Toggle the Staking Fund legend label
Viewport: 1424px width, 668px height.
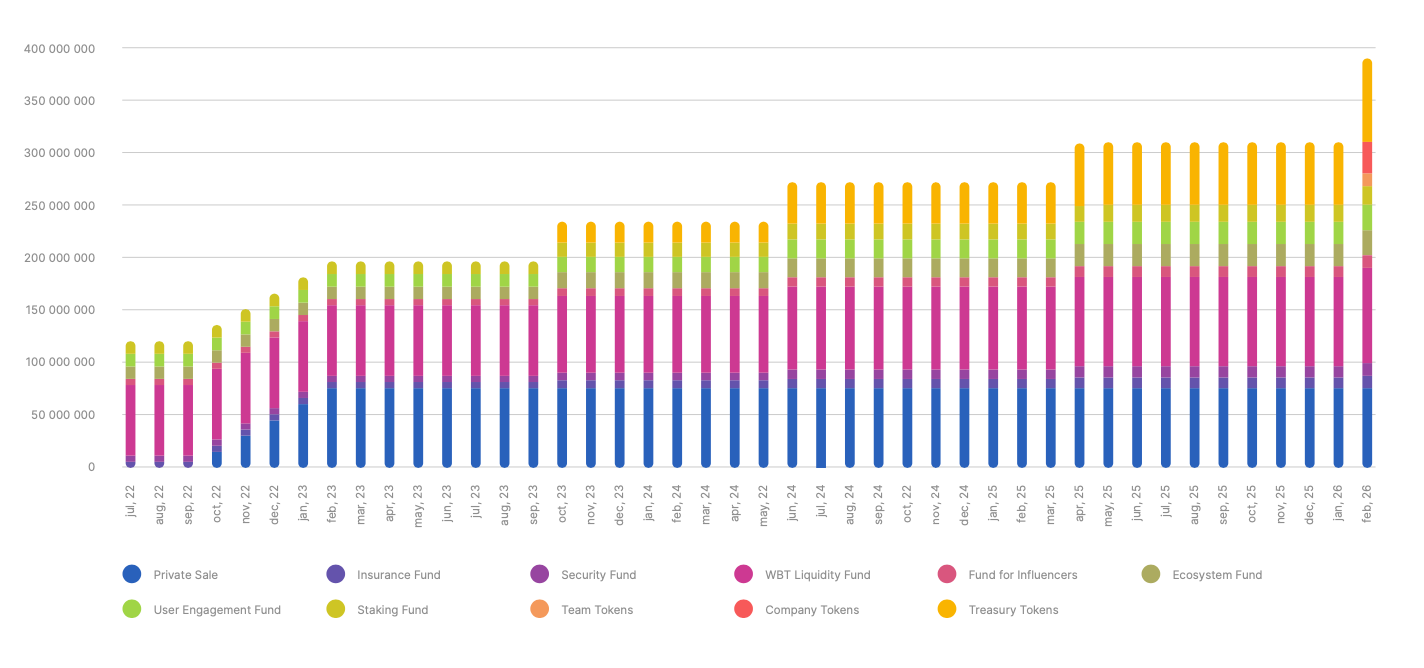tap(393, 610)
